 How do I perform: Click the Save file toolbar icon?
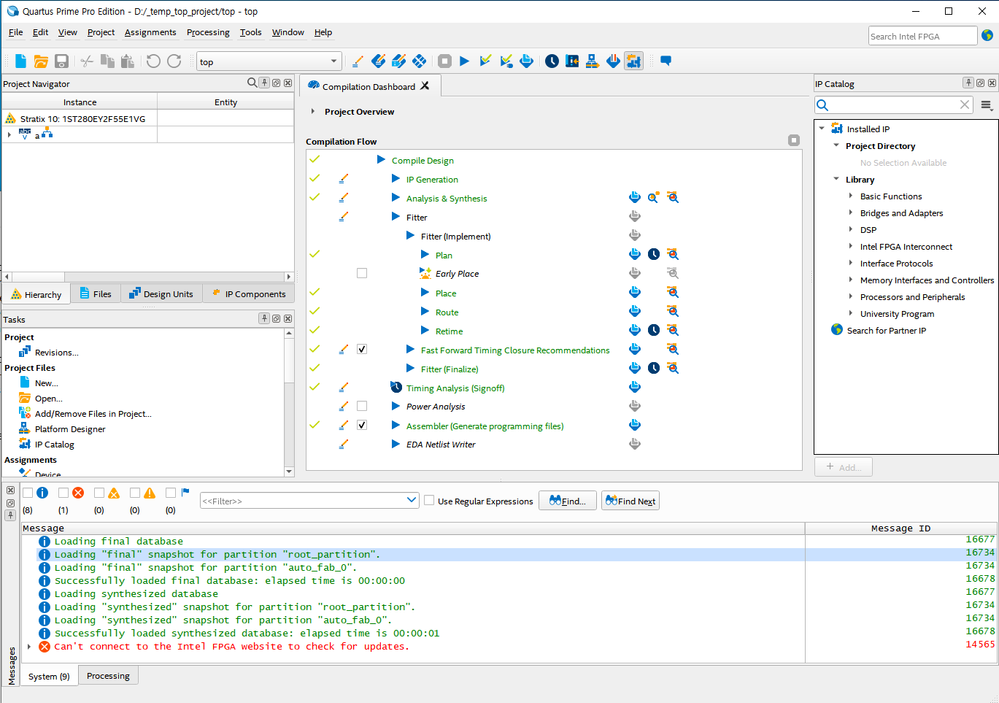(x=62, y=62)
